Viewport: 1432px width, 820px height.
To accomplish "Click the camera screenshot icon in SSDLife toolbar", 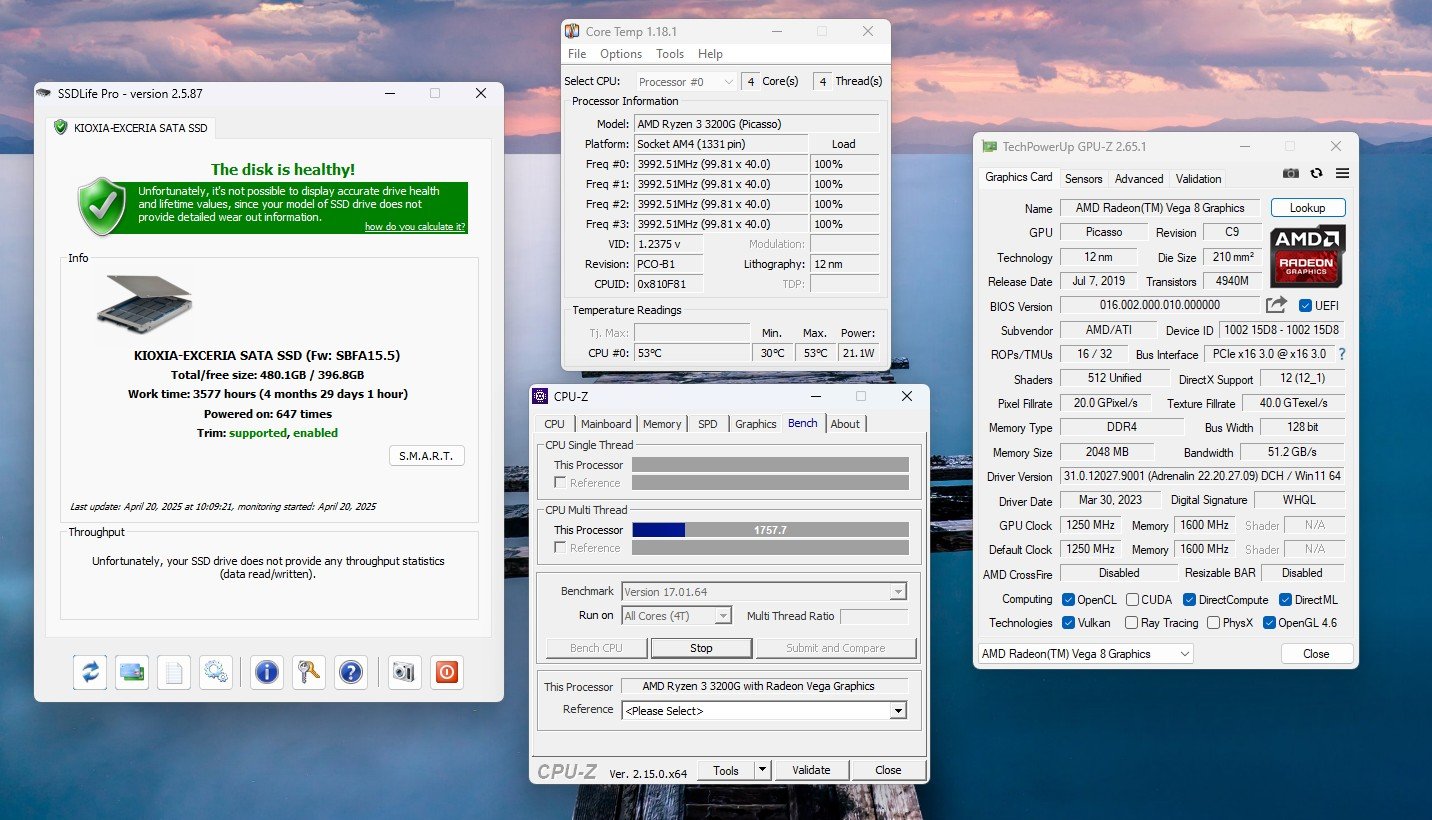I will [x=403, y=672].
